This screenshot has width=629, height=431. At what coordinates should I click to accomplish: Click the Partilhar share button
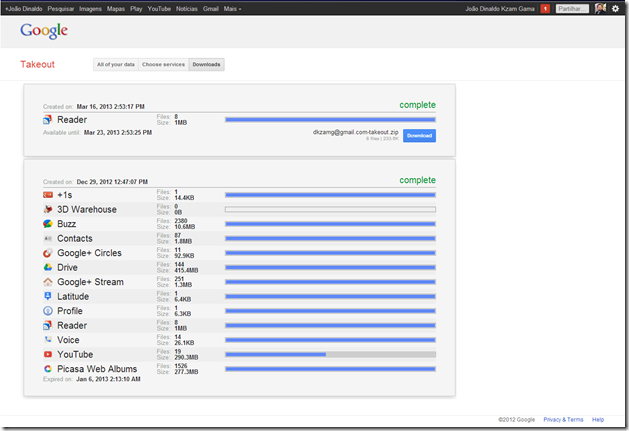click(572, 8)
